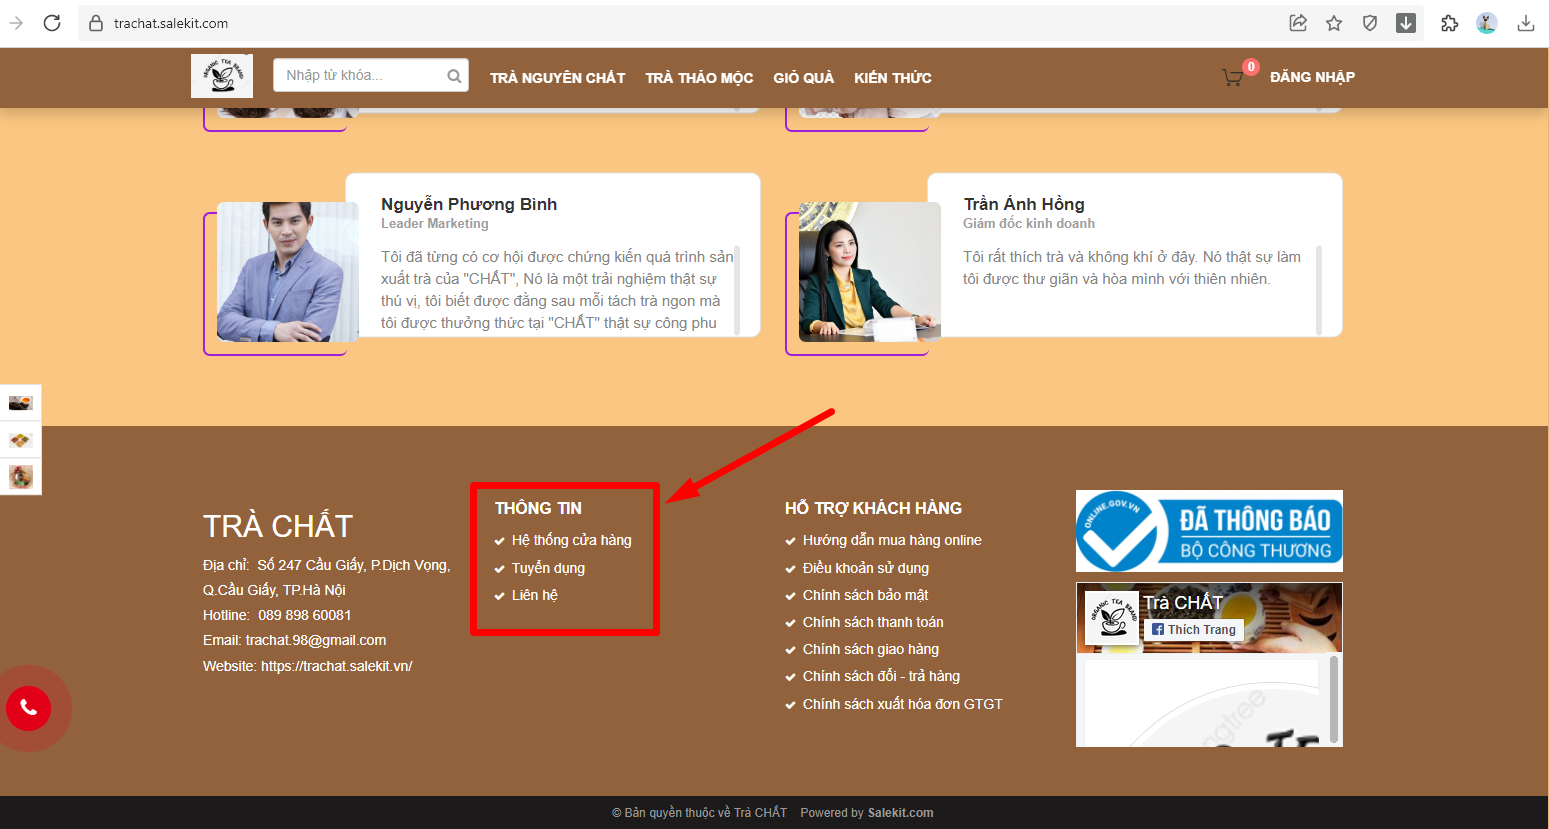The image size is (1549, 829).
Task: Open the Hệ thống cửa hàng link
Action: click(x=571, y=540)
